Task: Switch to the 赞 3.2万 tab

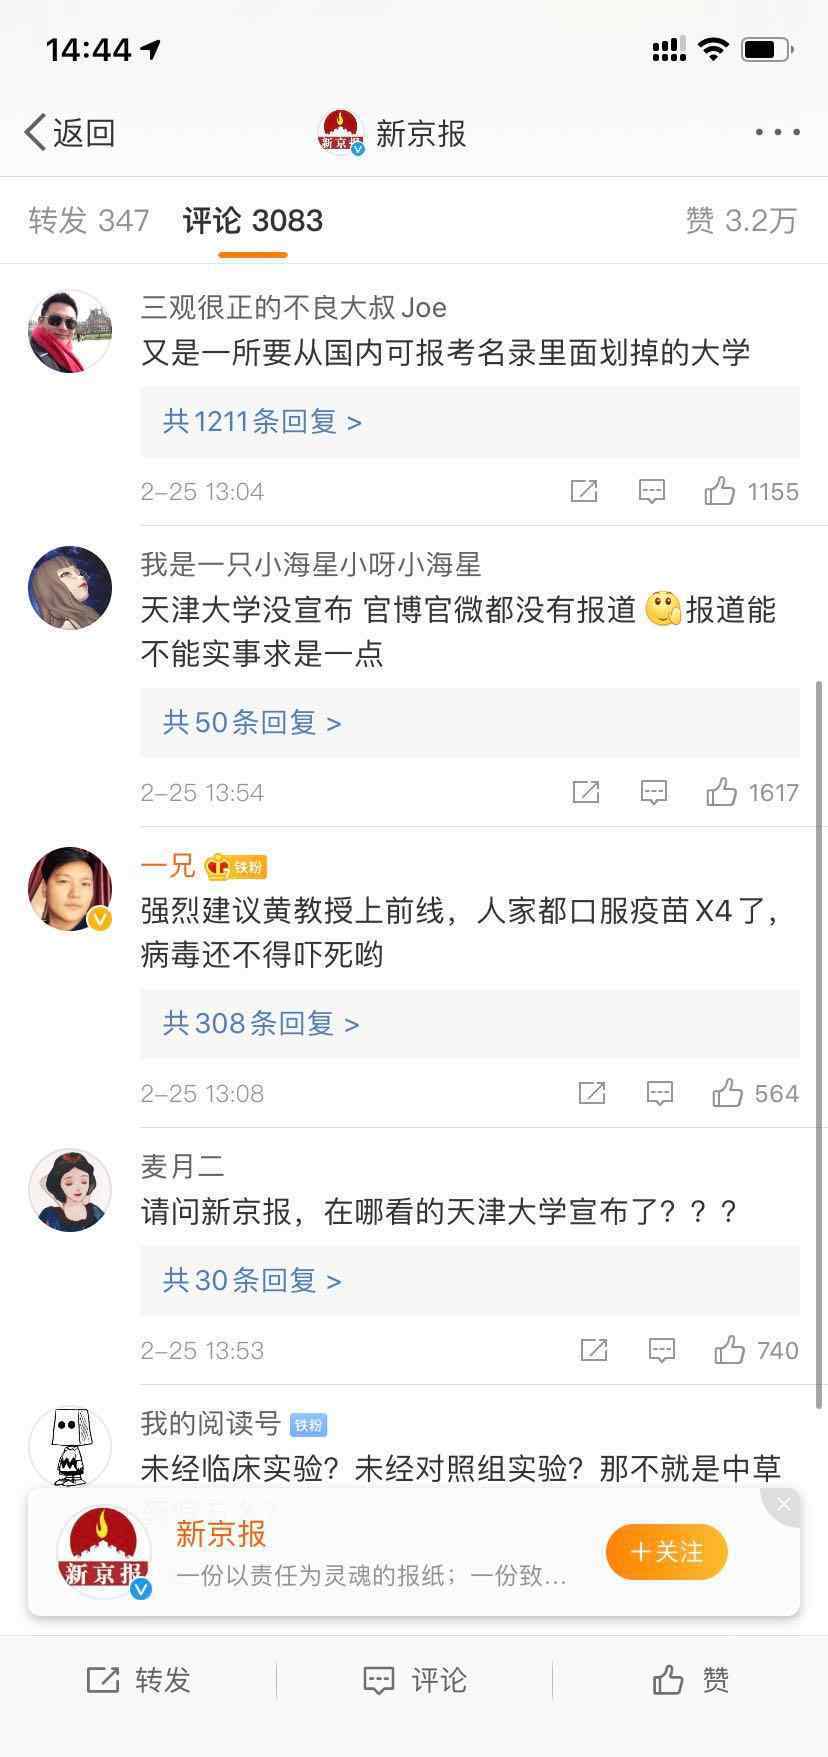Action: (x=741, y=221)
